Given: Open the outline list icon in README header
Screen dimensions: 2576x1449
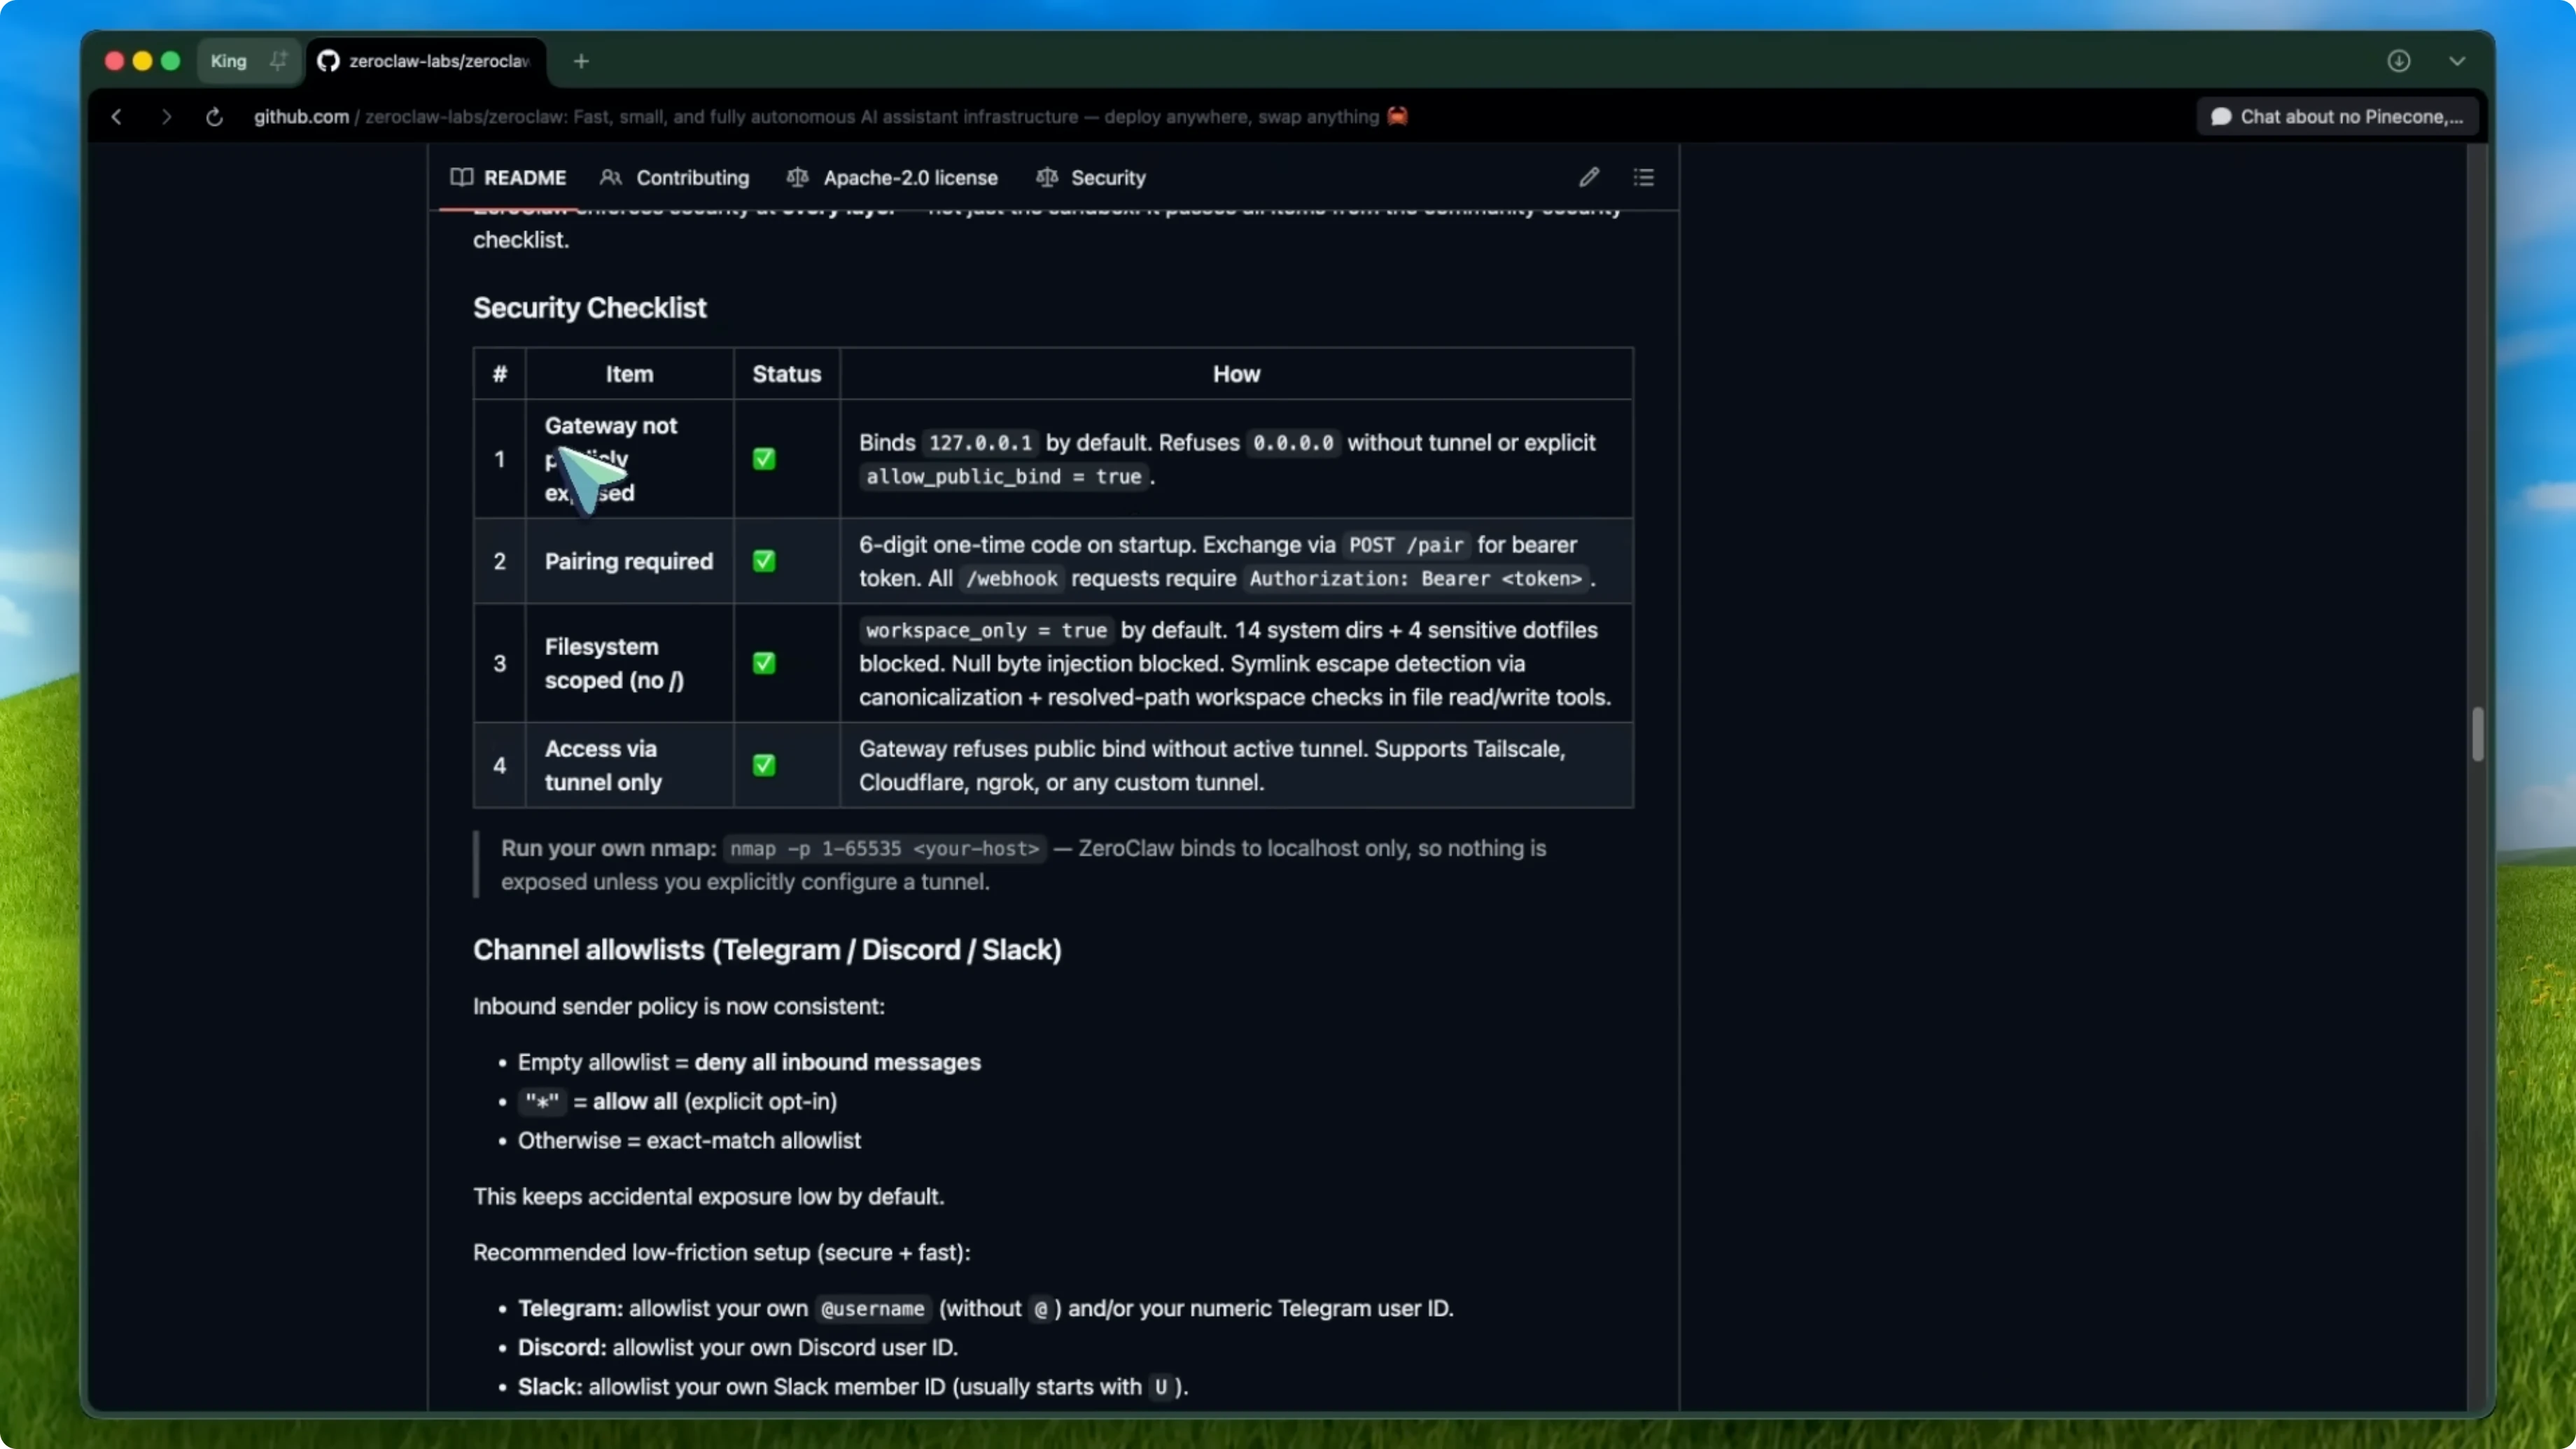Looking at the screenshot, I should [1643, 177].
